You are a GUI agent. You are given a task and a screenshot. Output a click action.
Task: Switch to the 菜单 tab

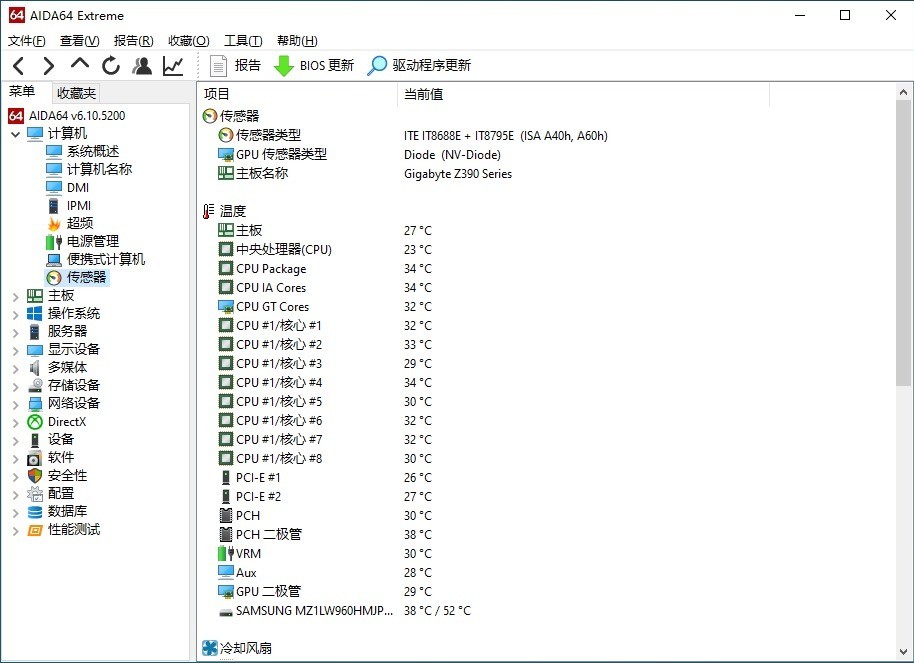point(22,92)
